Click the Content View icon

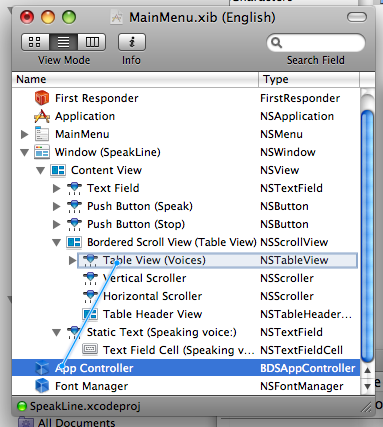pos(58,170)
